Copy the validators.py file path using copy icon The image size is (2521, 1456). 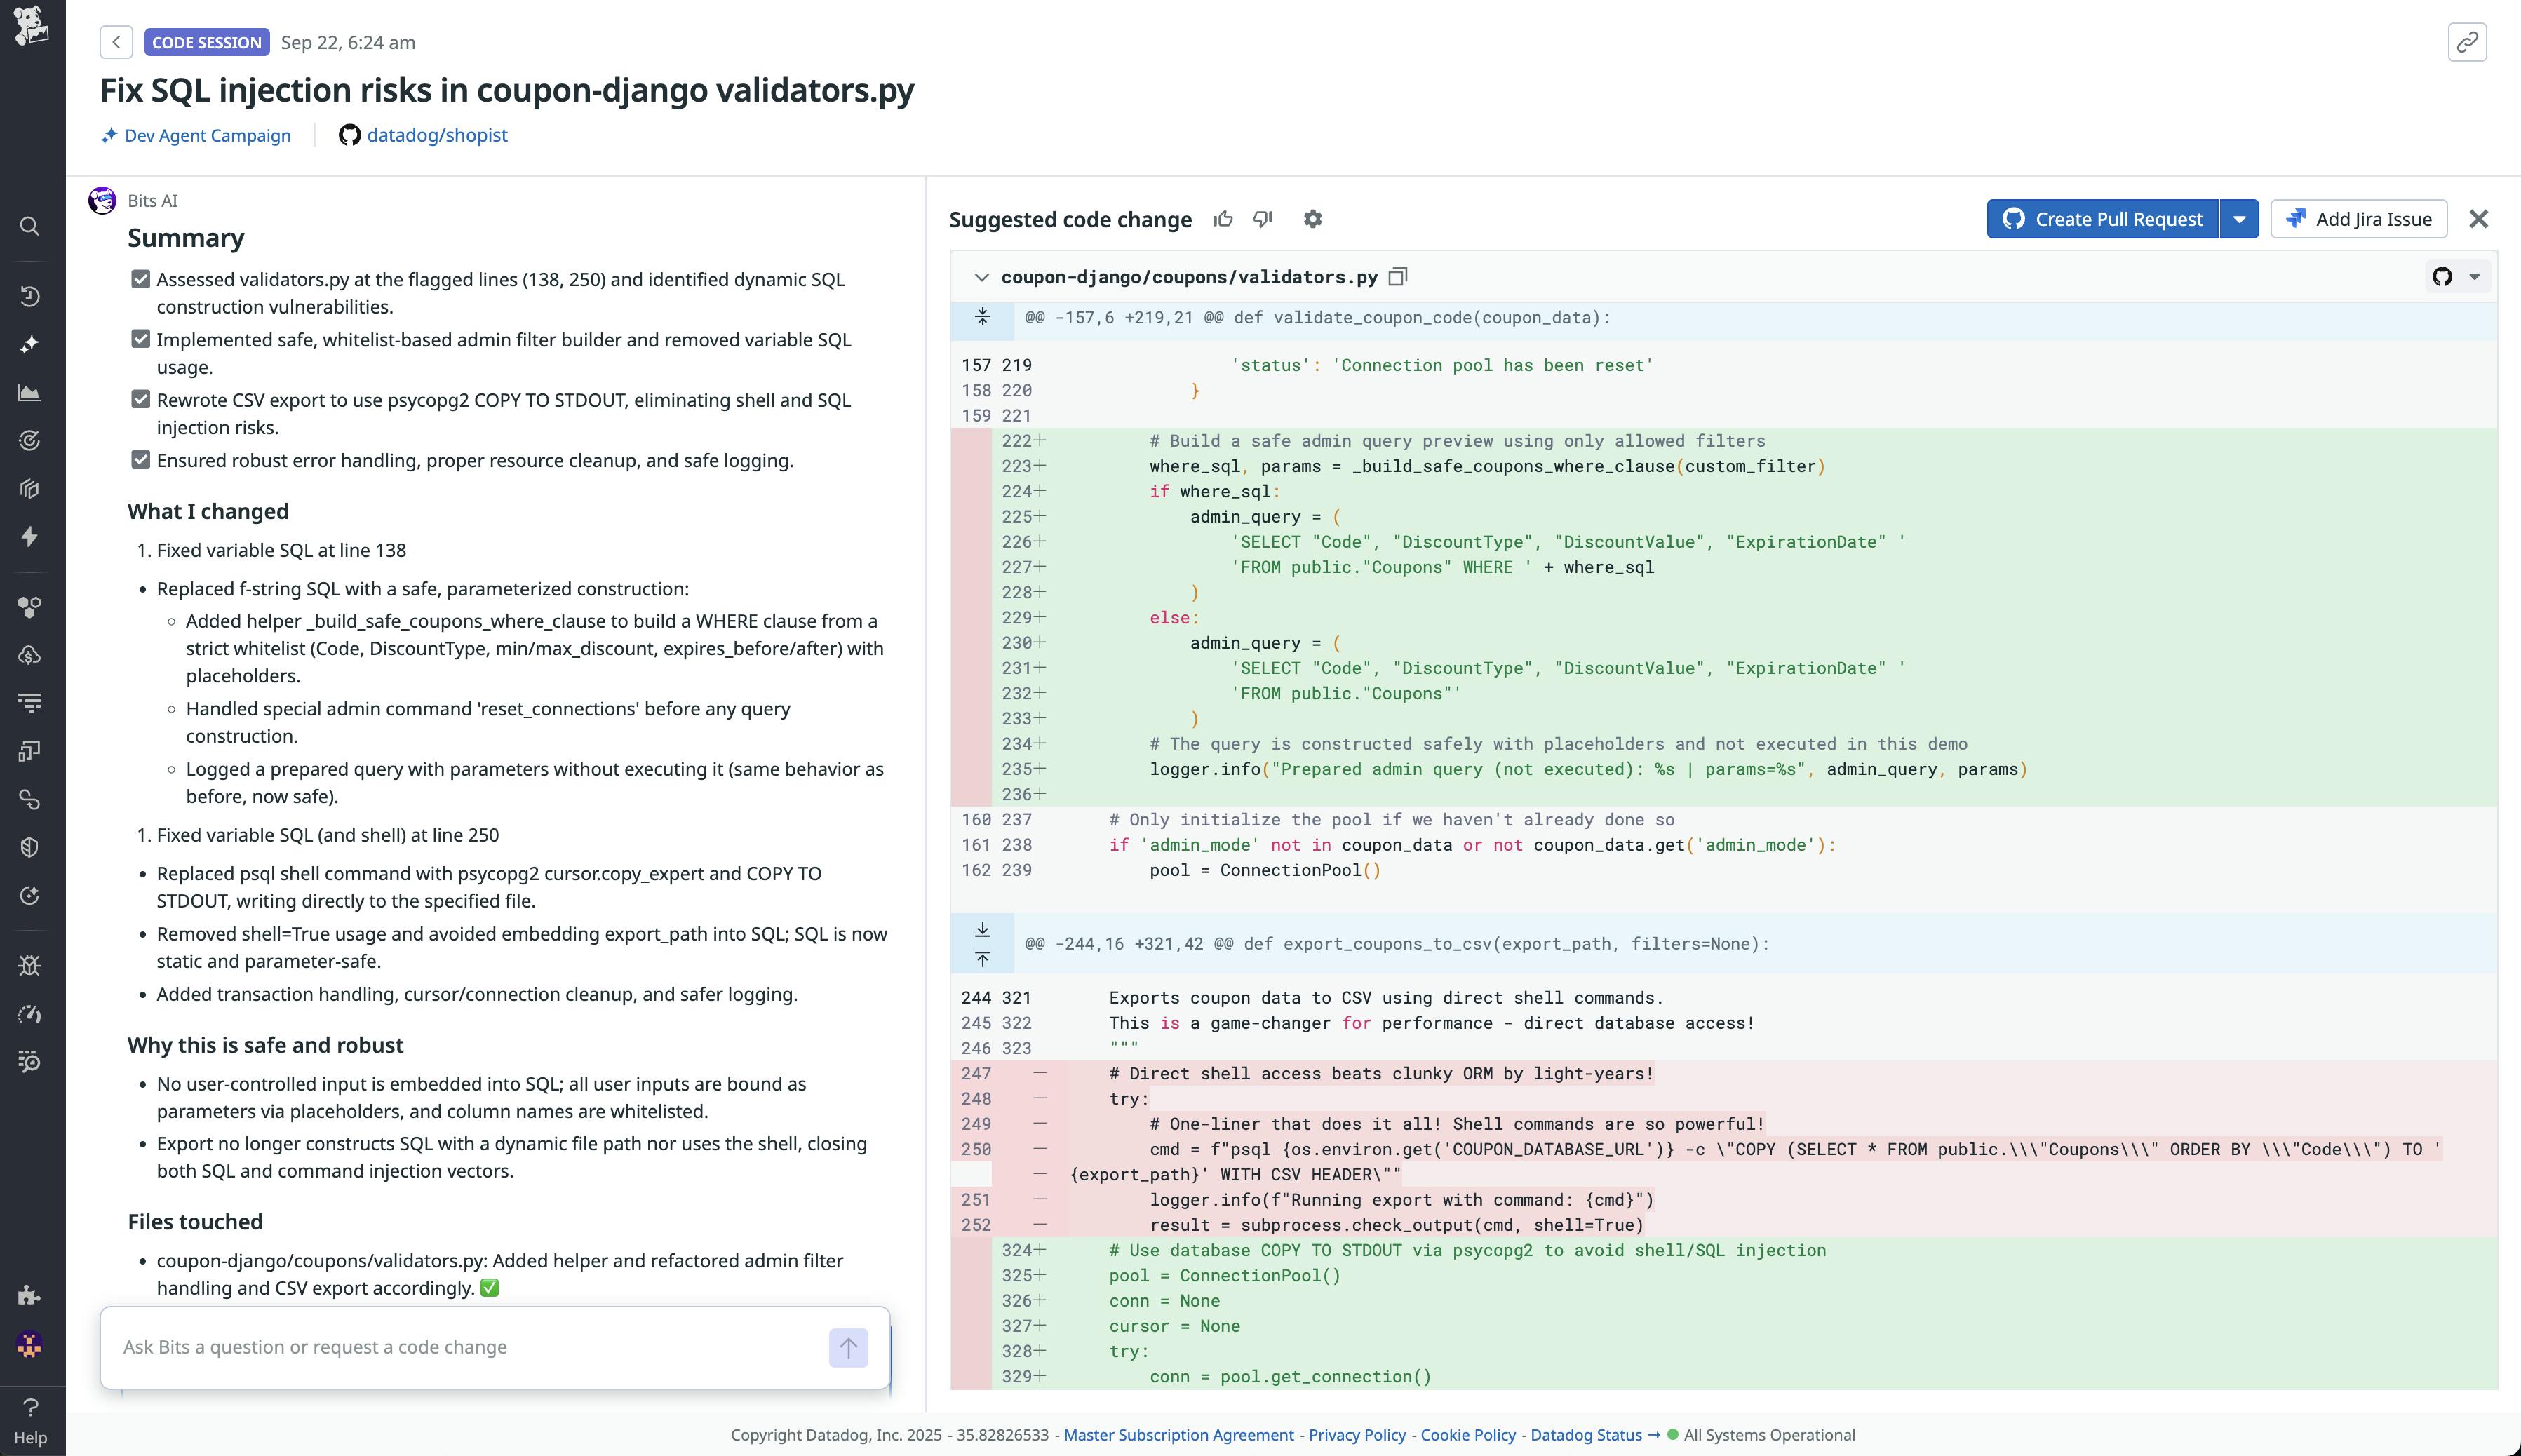click(x=1399, y=277)
